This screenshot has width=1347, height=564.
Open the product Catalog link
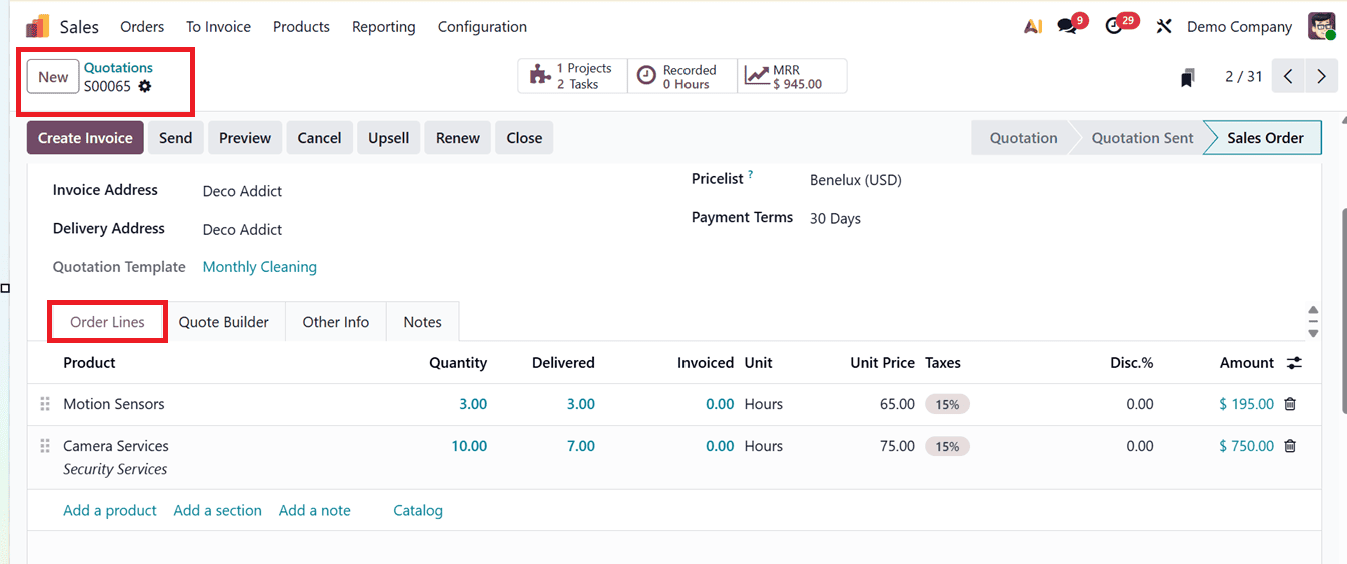418,510
